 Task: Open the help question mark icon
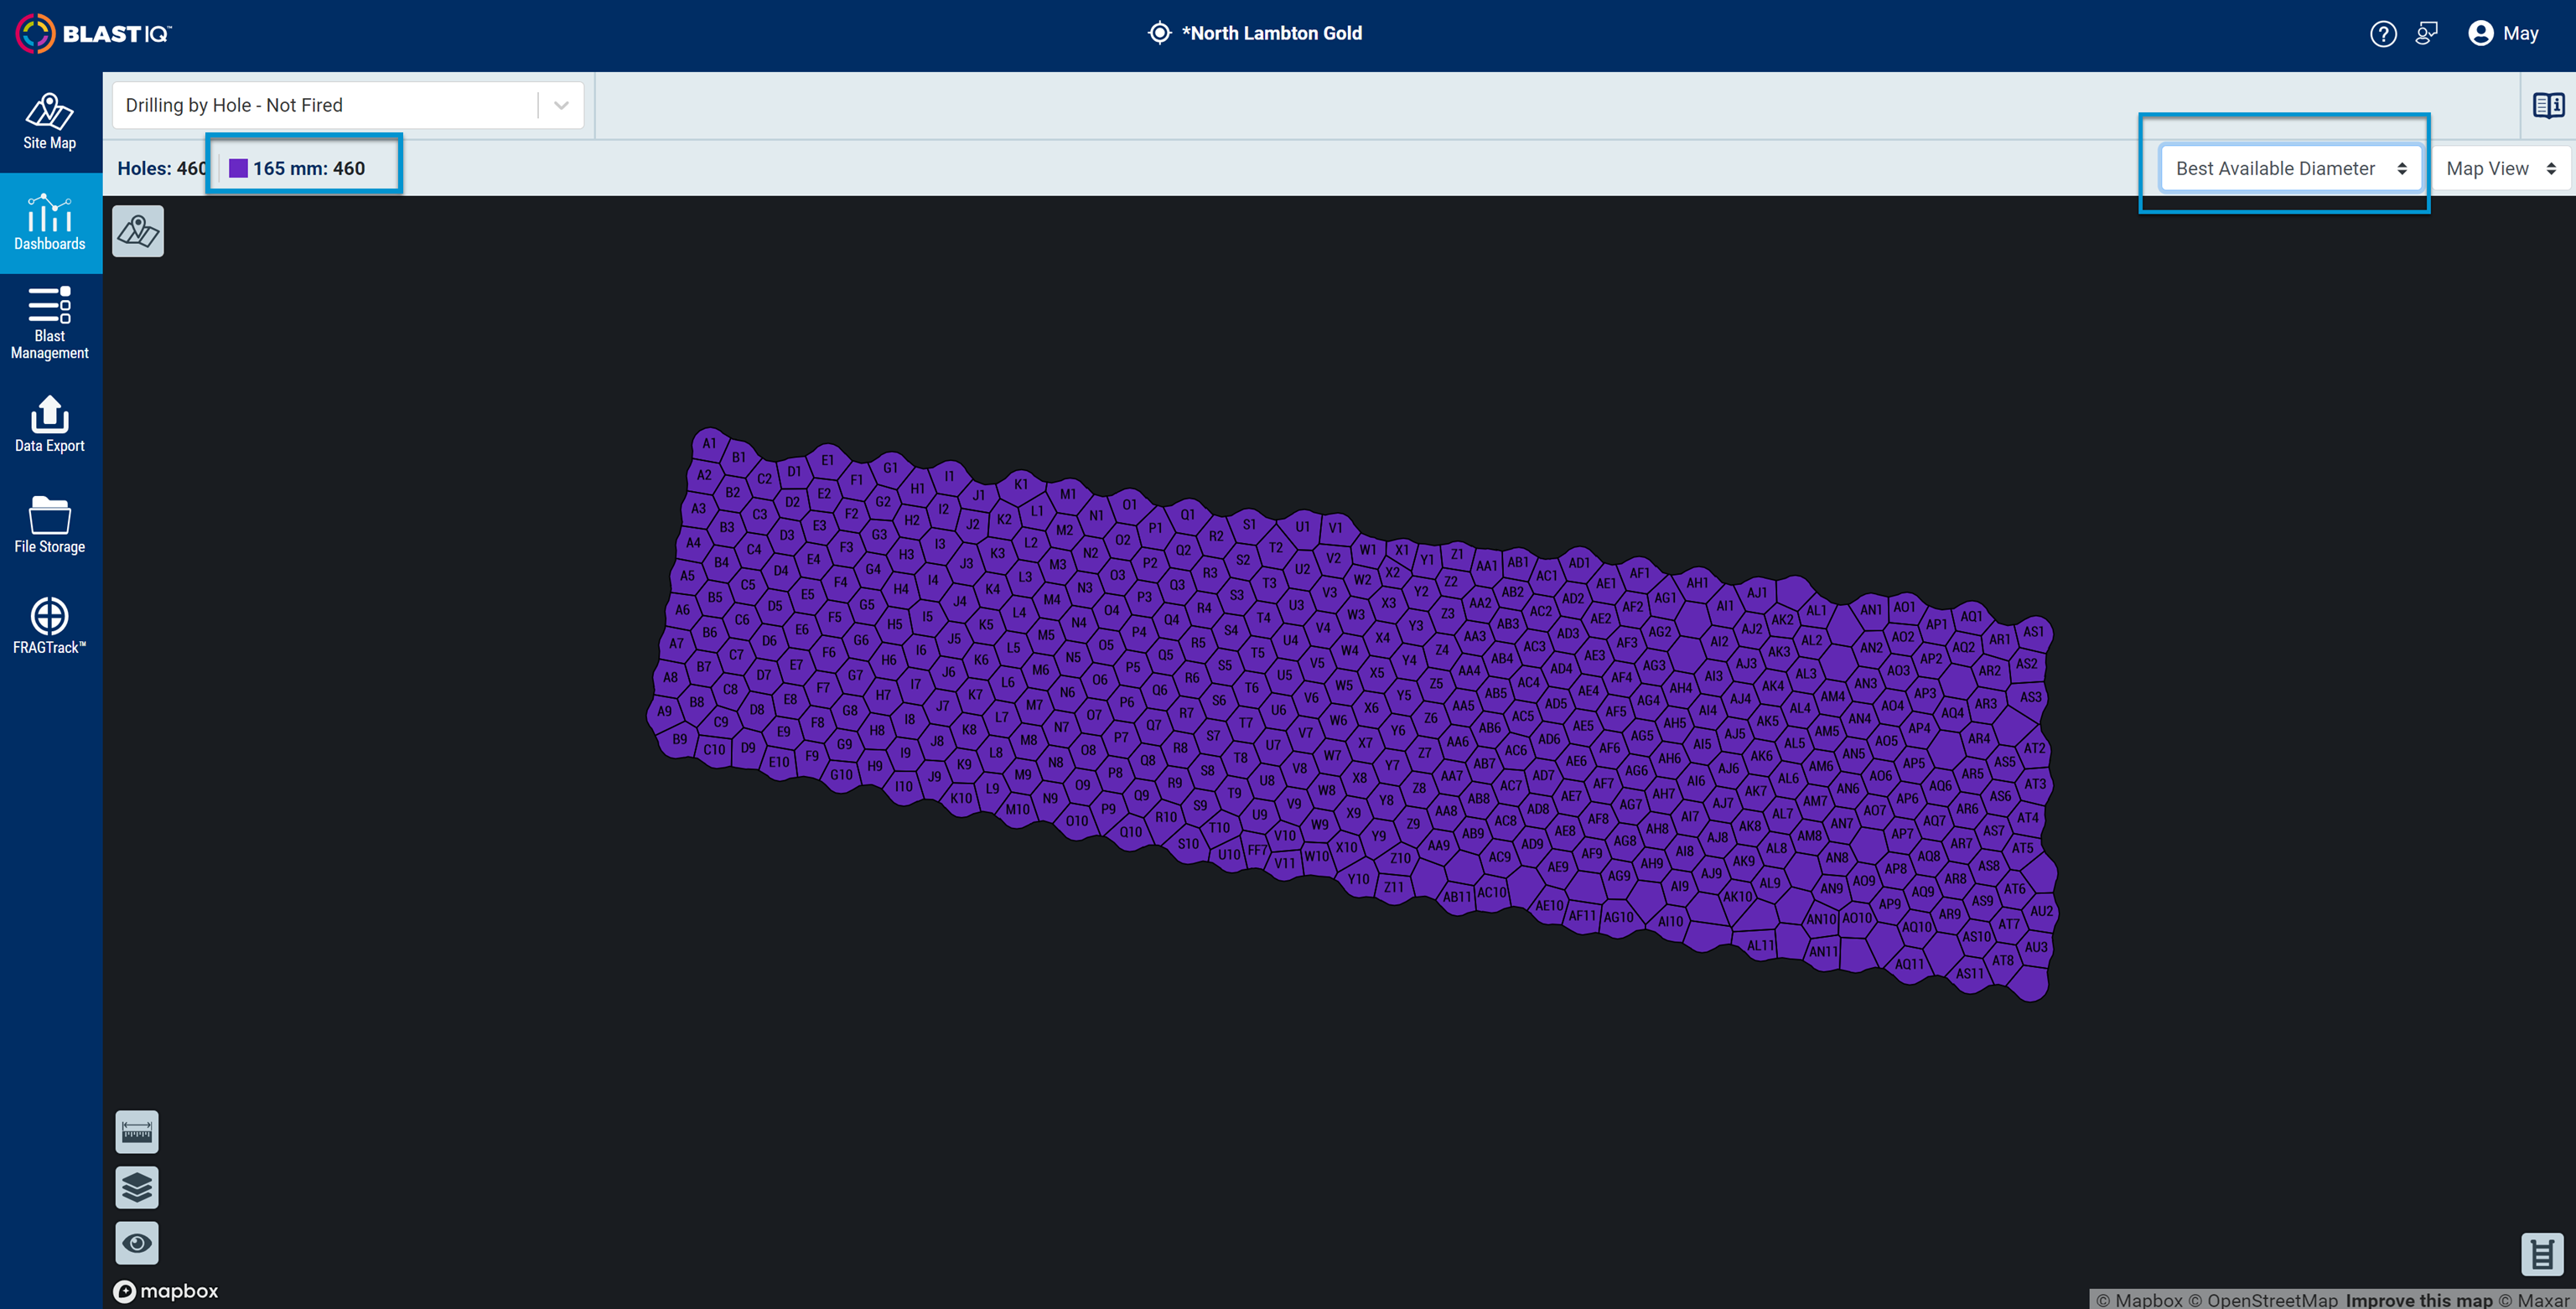tap(2383, 34)
